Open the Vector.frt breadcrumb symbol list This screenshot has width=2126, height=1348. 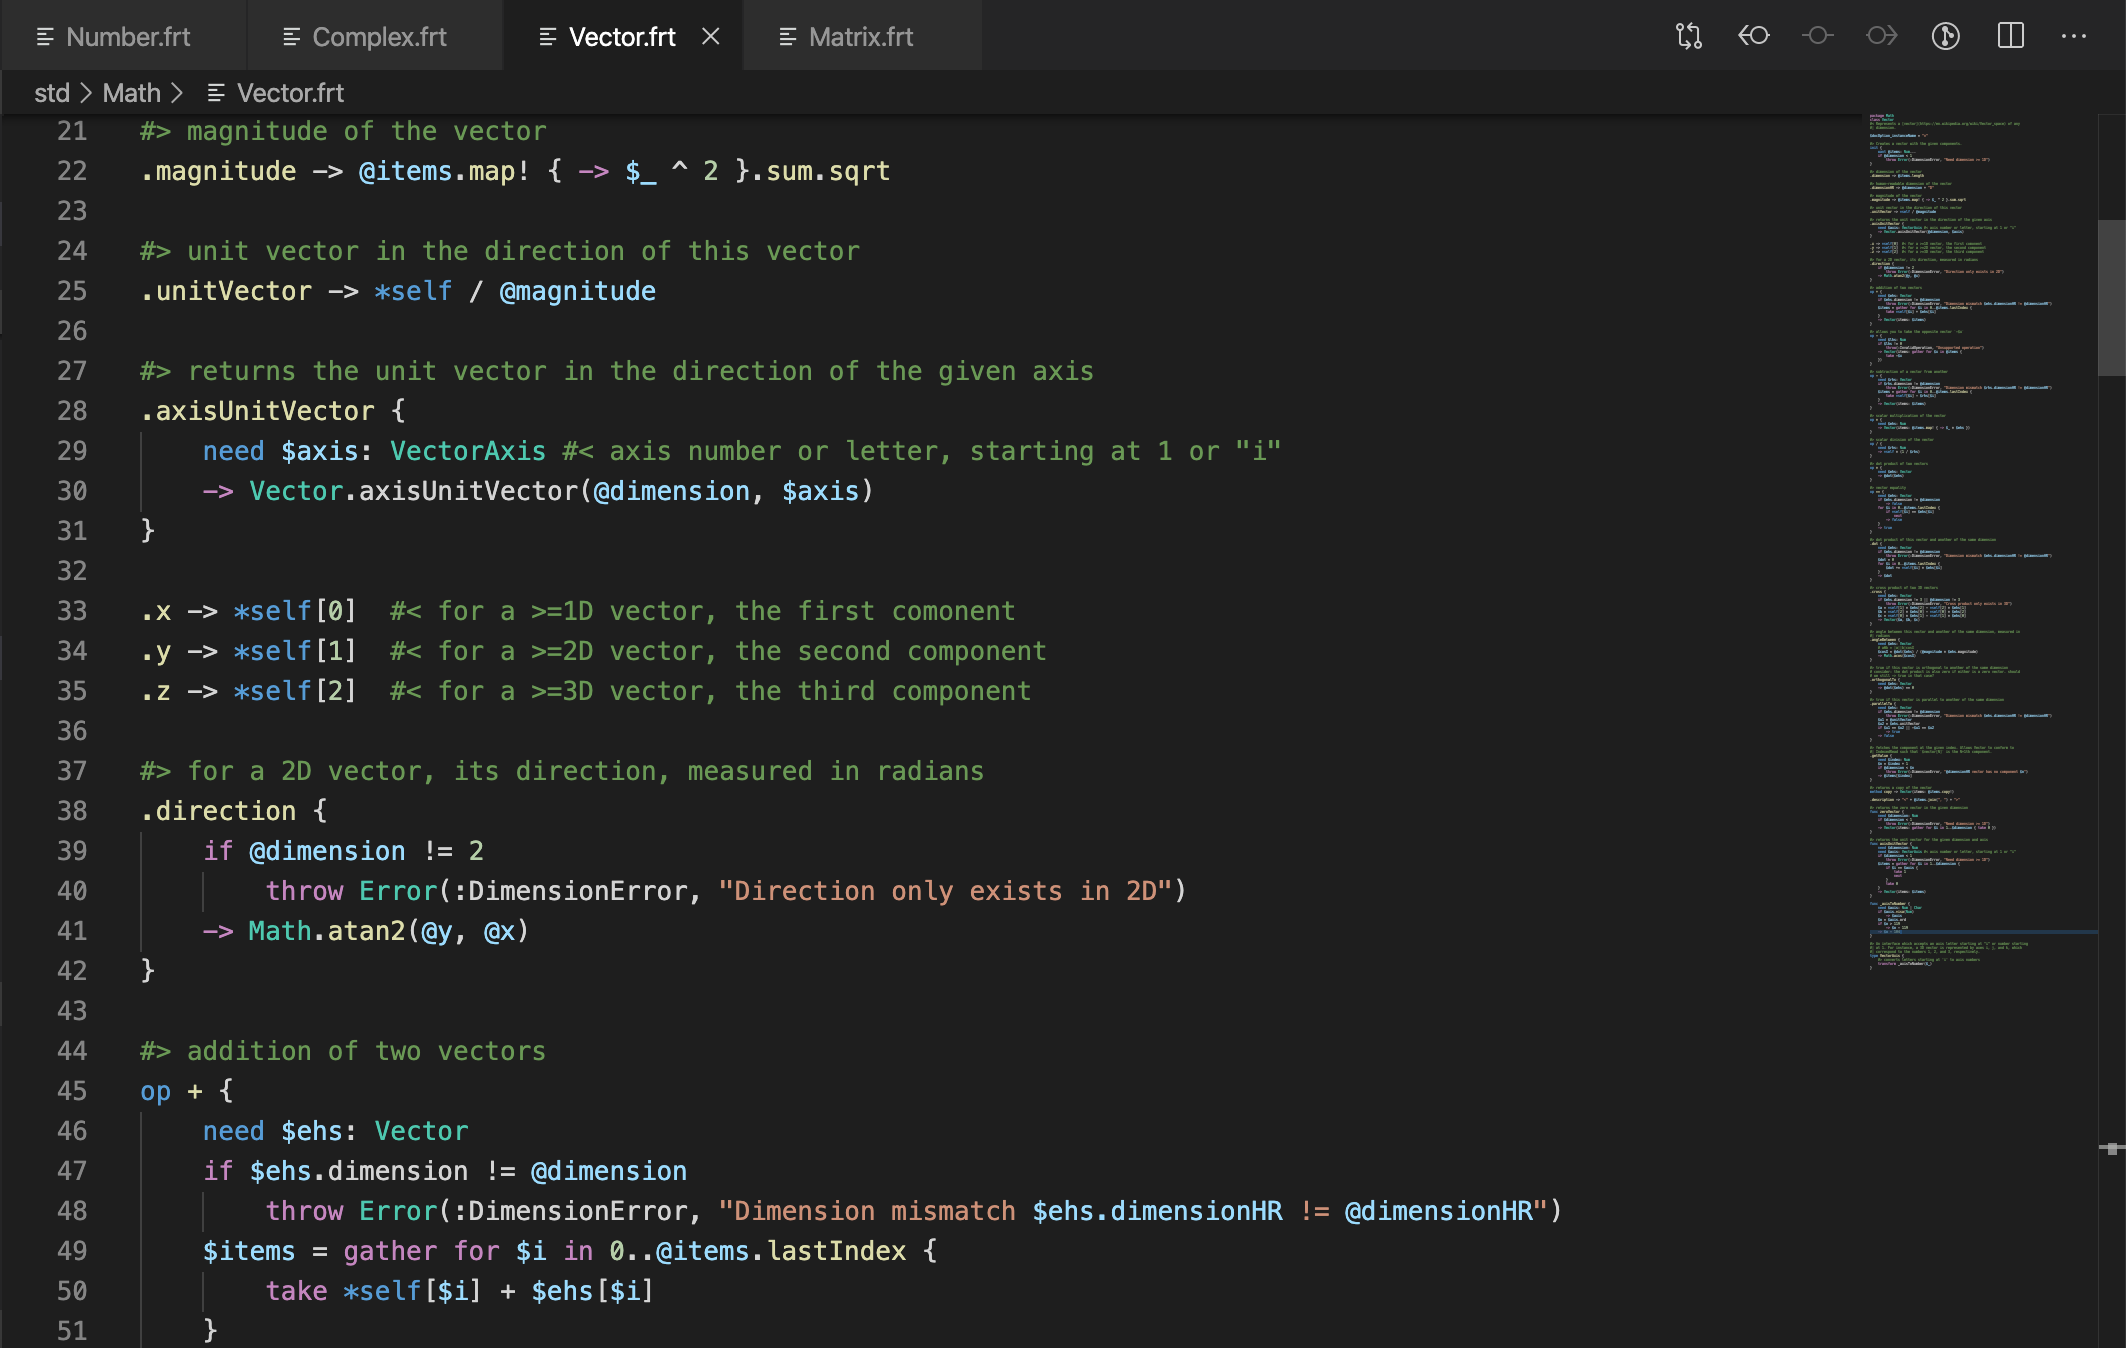(x=290, y=93)
